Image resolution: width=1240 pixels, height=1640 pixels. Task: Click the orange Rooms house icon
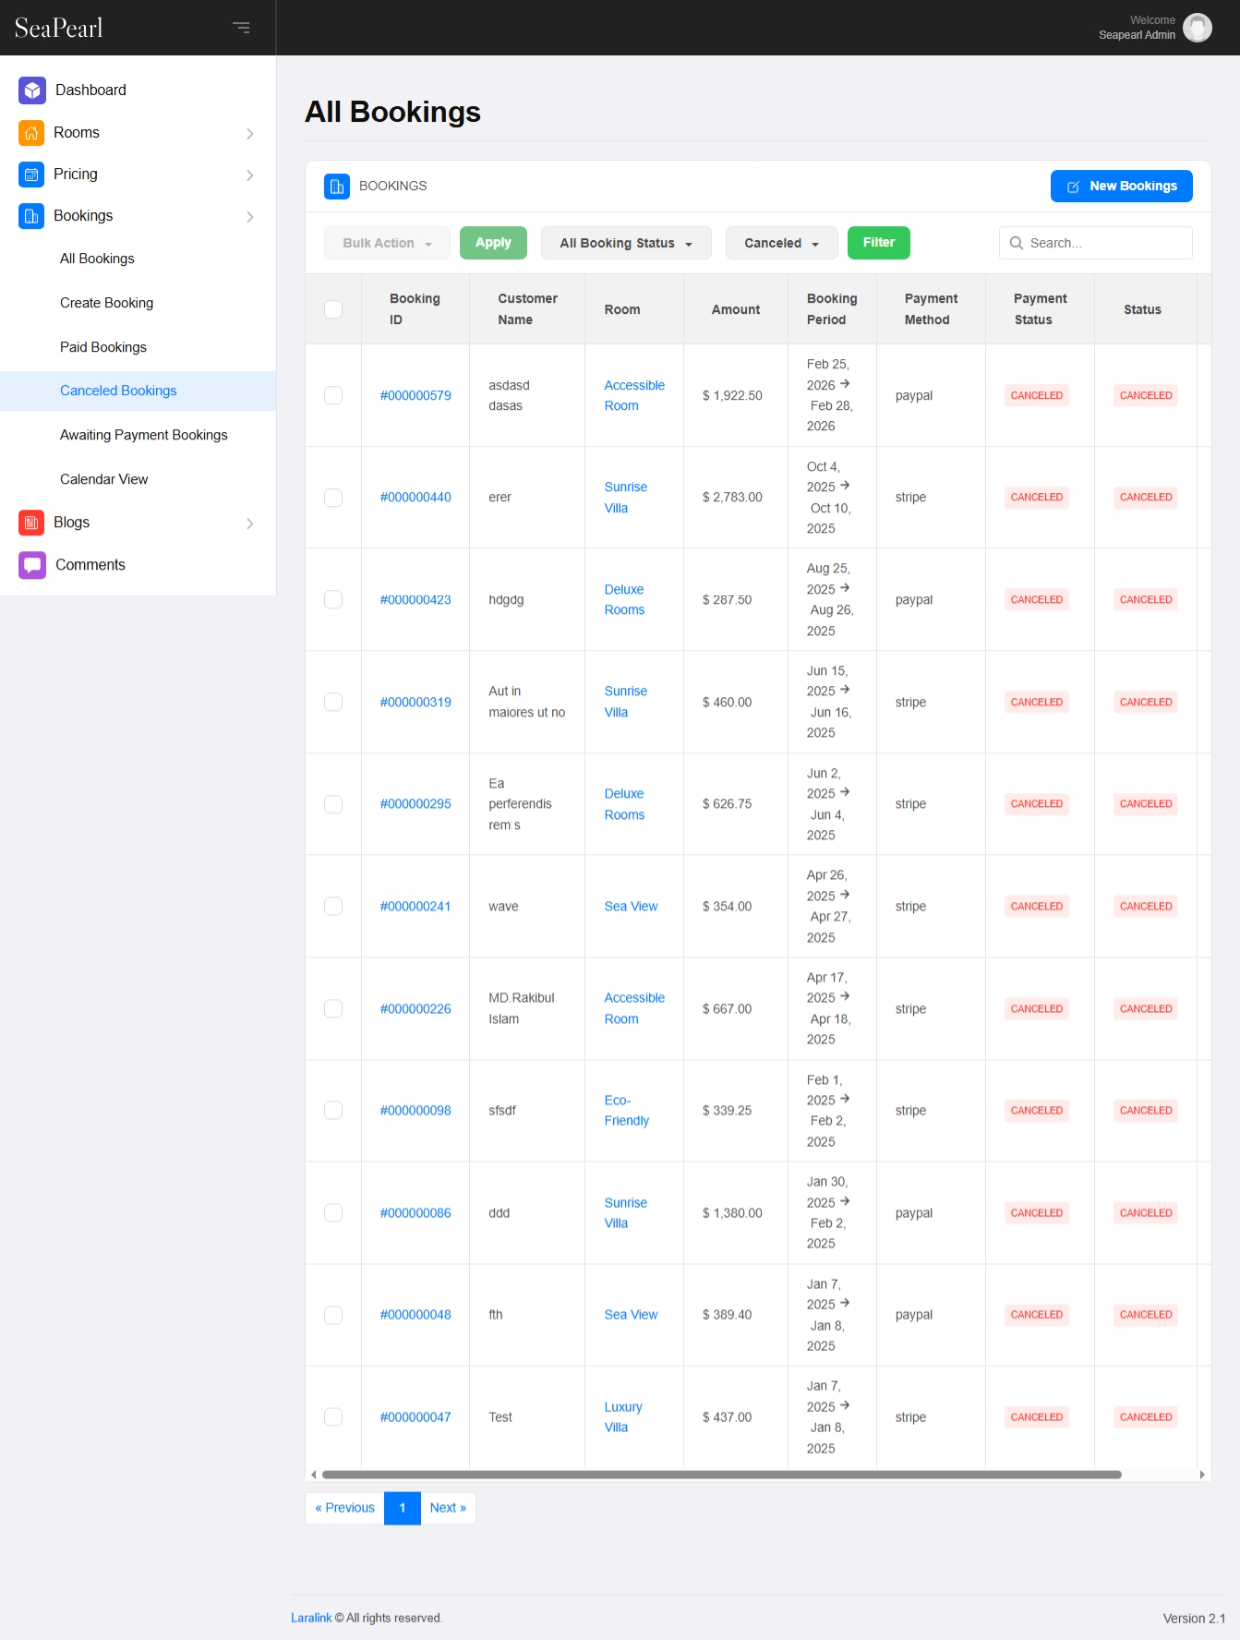point(31,133)
